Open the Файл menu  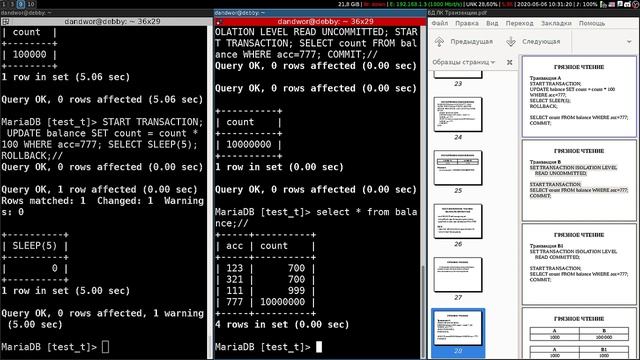(x=440, y=23)
